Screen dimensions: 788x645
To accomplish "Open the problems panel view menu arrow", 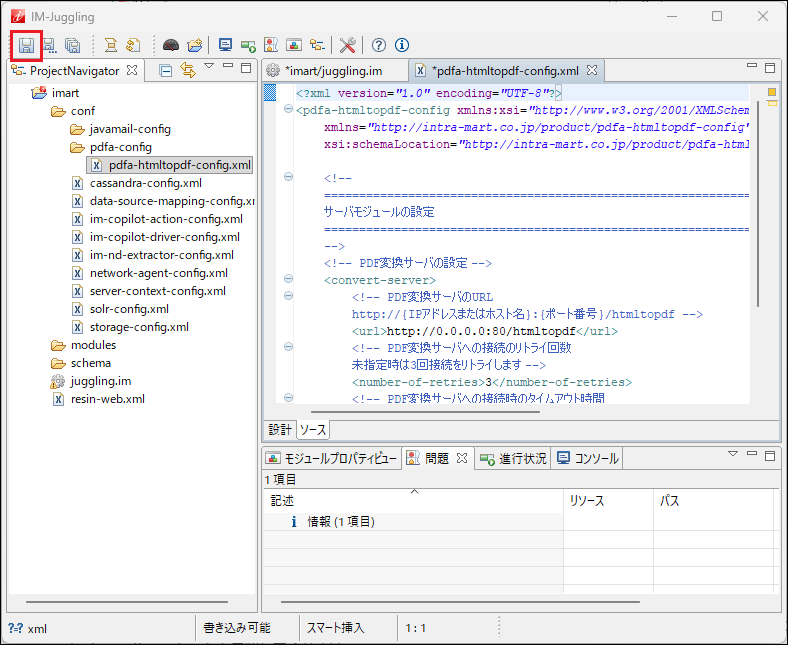I will 732,455.
